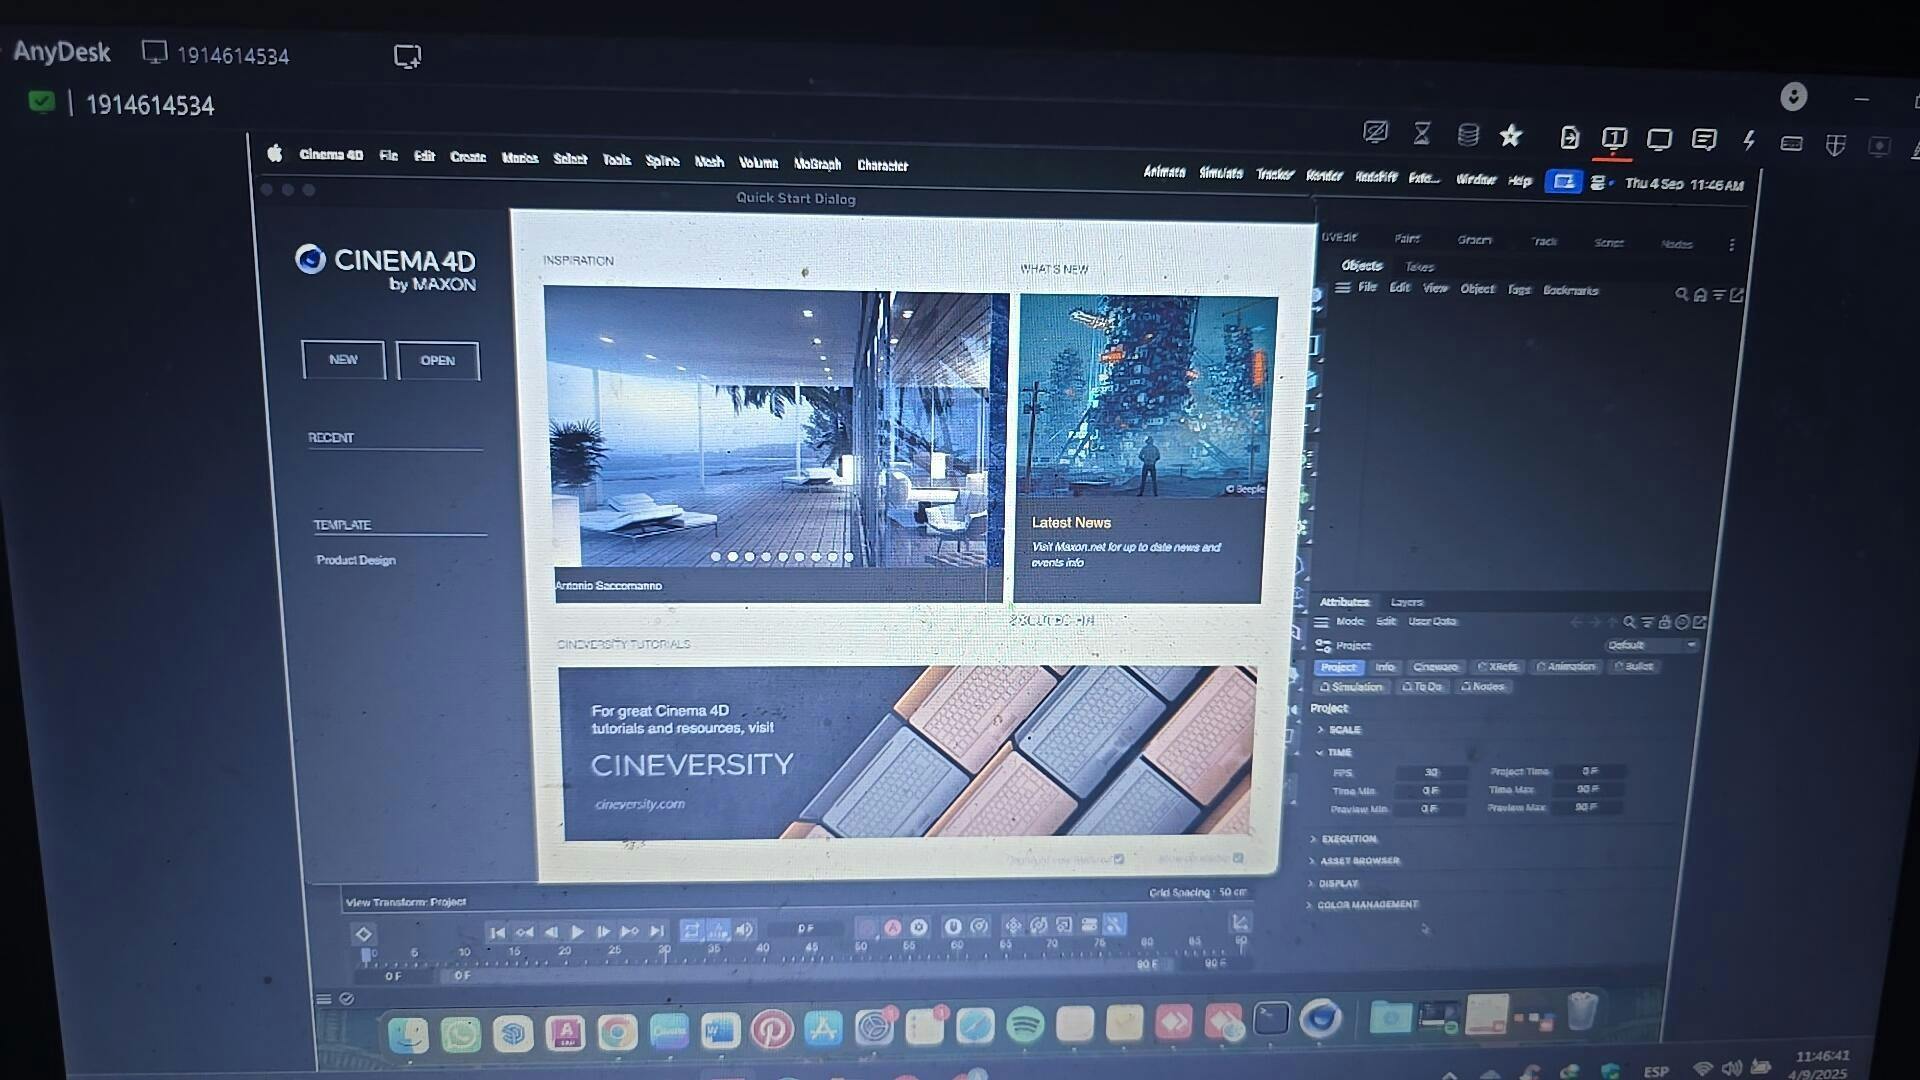
Task: Jump to the animation start frame
Action: [x=497, y=932]
